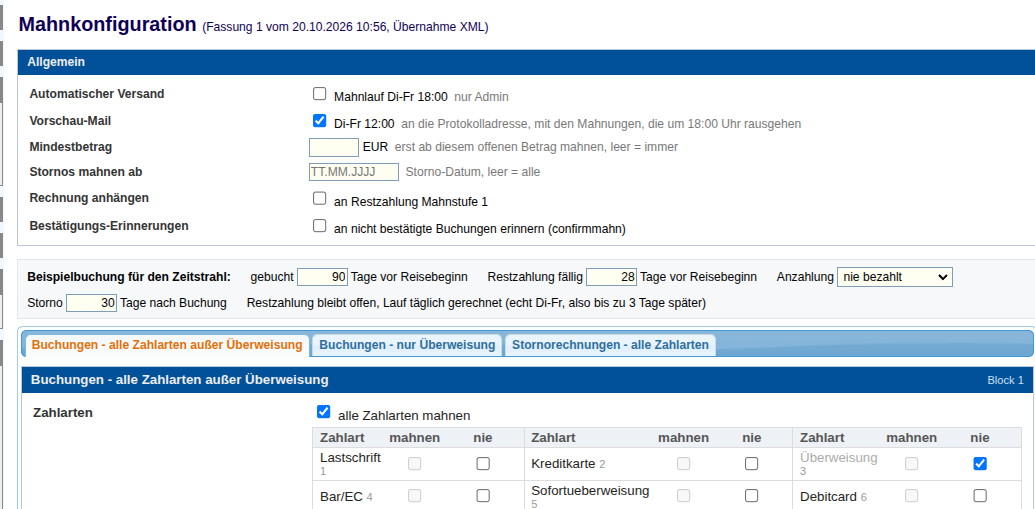Click the 'Stornos mahnen ab' label
Screen dimensions: 1035x509
click(86, 172)
